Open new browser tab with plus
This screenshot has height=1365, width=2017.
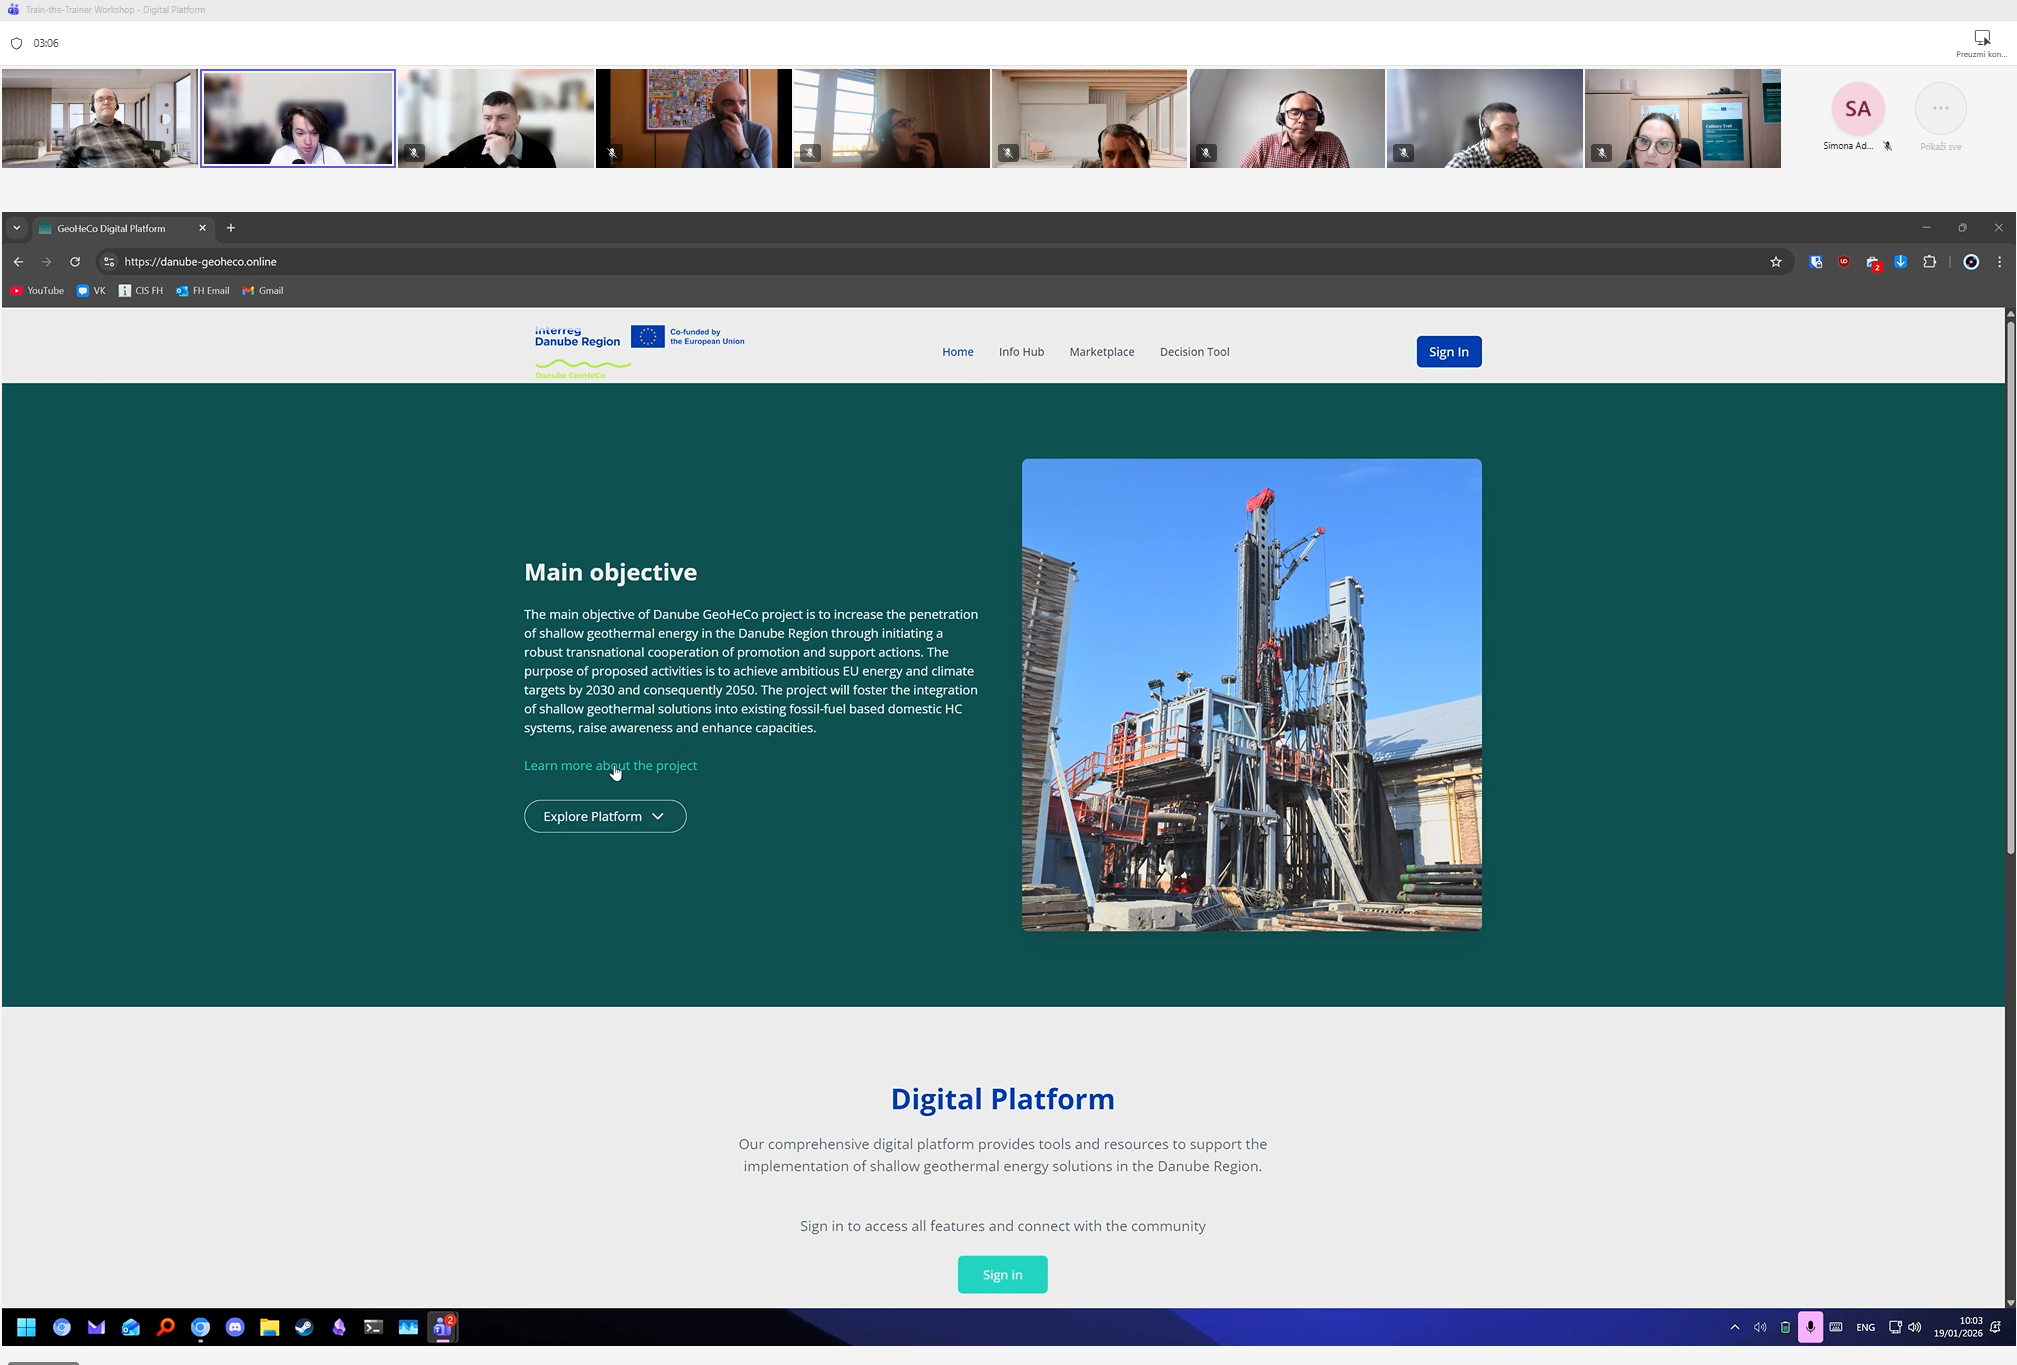pyautogui.click(x=231, y=228)
